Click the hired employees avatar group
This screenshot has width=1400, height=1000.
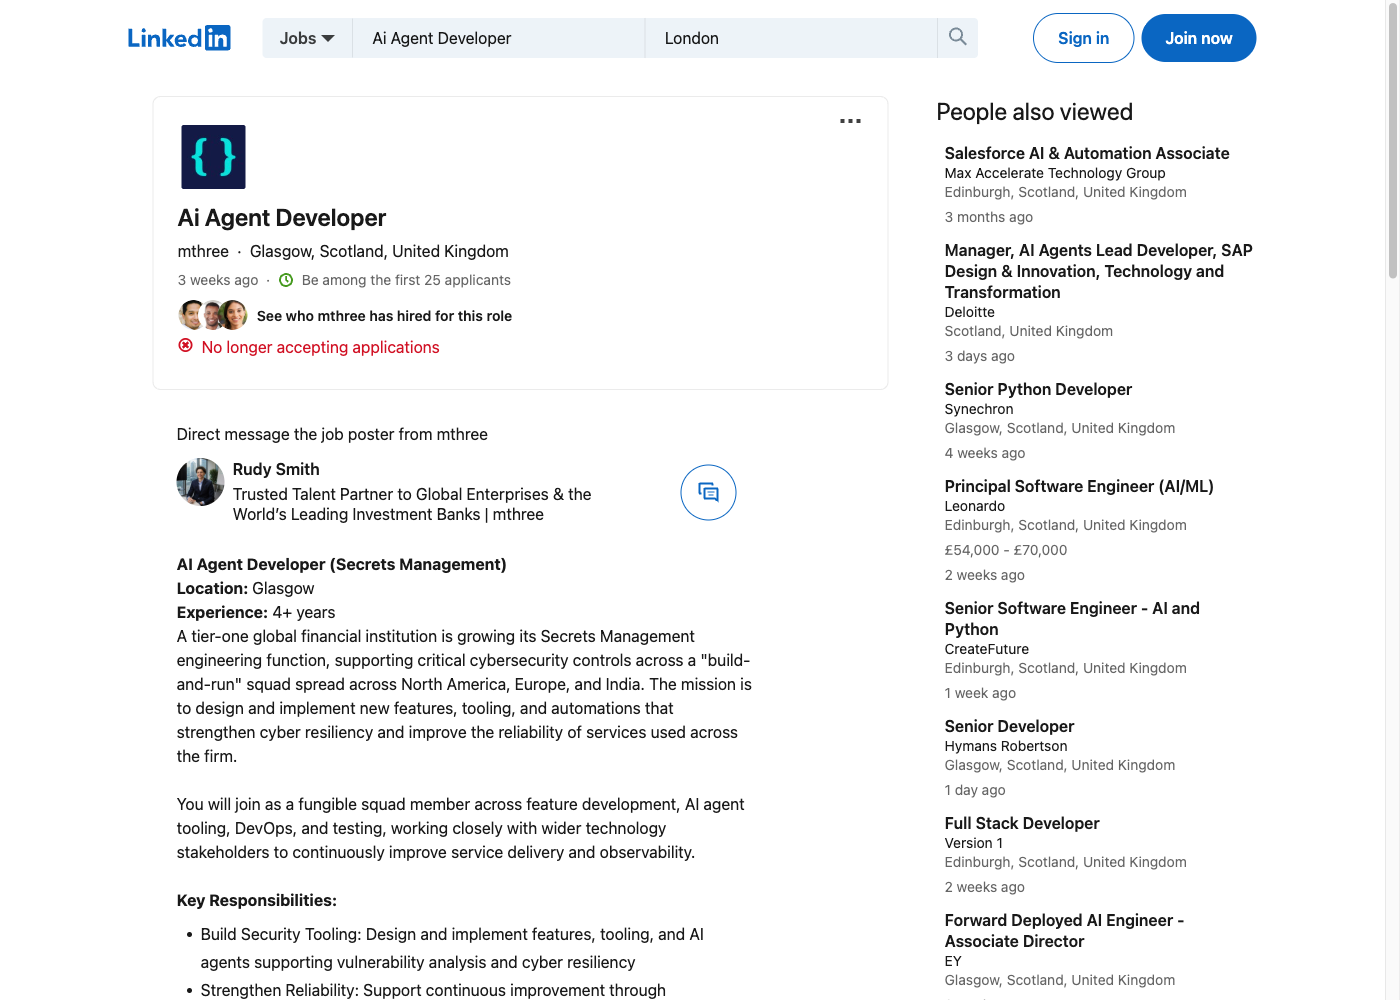(213, 315)
